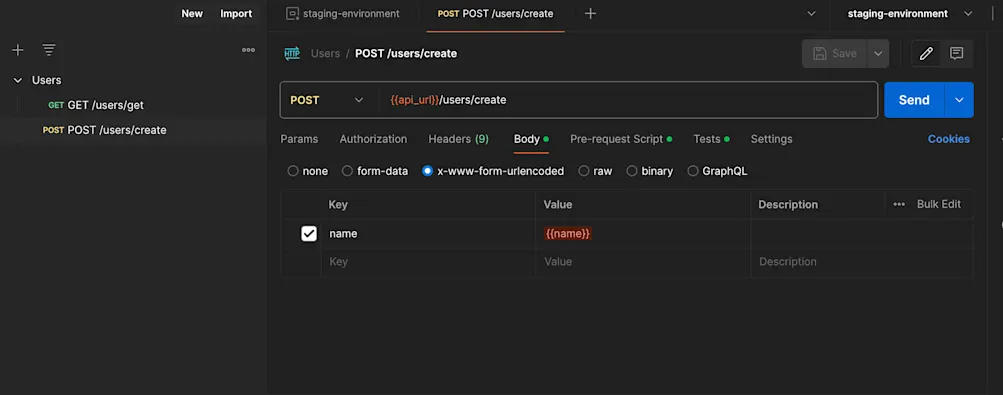Image resolution: width=1003 pixels, height=395 pixels.
Task: Click the New button
Action: click(x=192, y=13)
